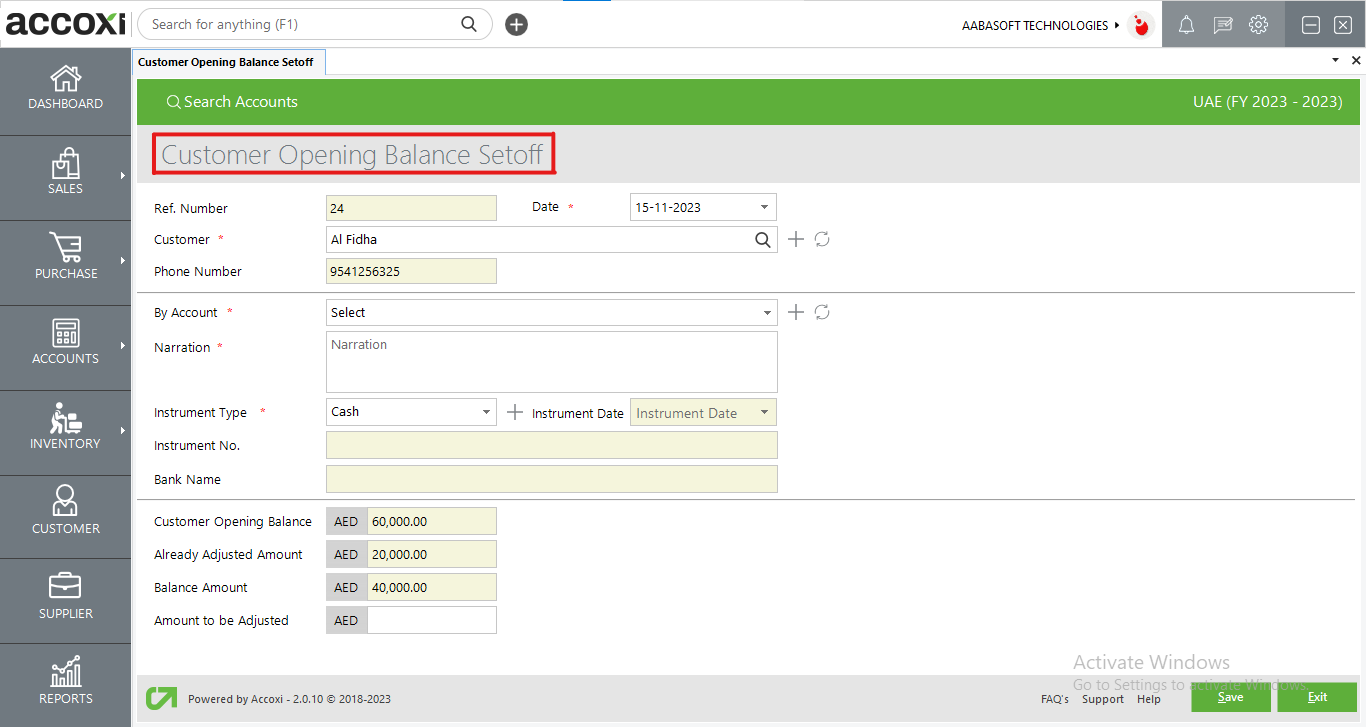
Task: Open the Dashboard from the sidebar
Action: 65,90
